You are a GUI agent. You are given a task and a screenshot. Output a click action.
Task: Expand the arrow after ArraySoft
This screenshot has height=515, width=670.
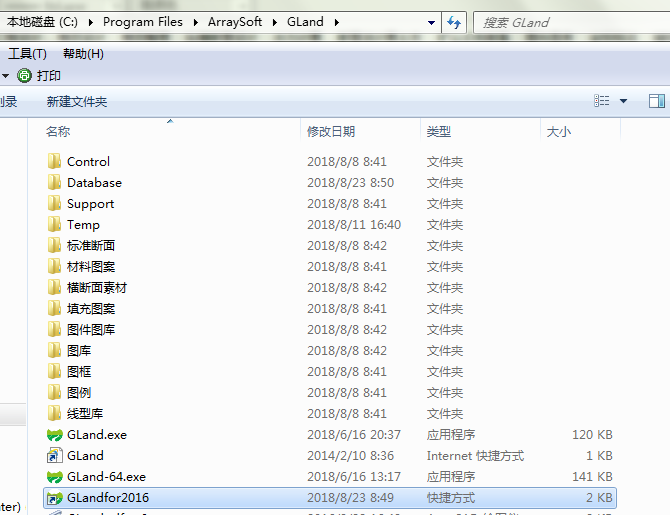coord(275,22)
